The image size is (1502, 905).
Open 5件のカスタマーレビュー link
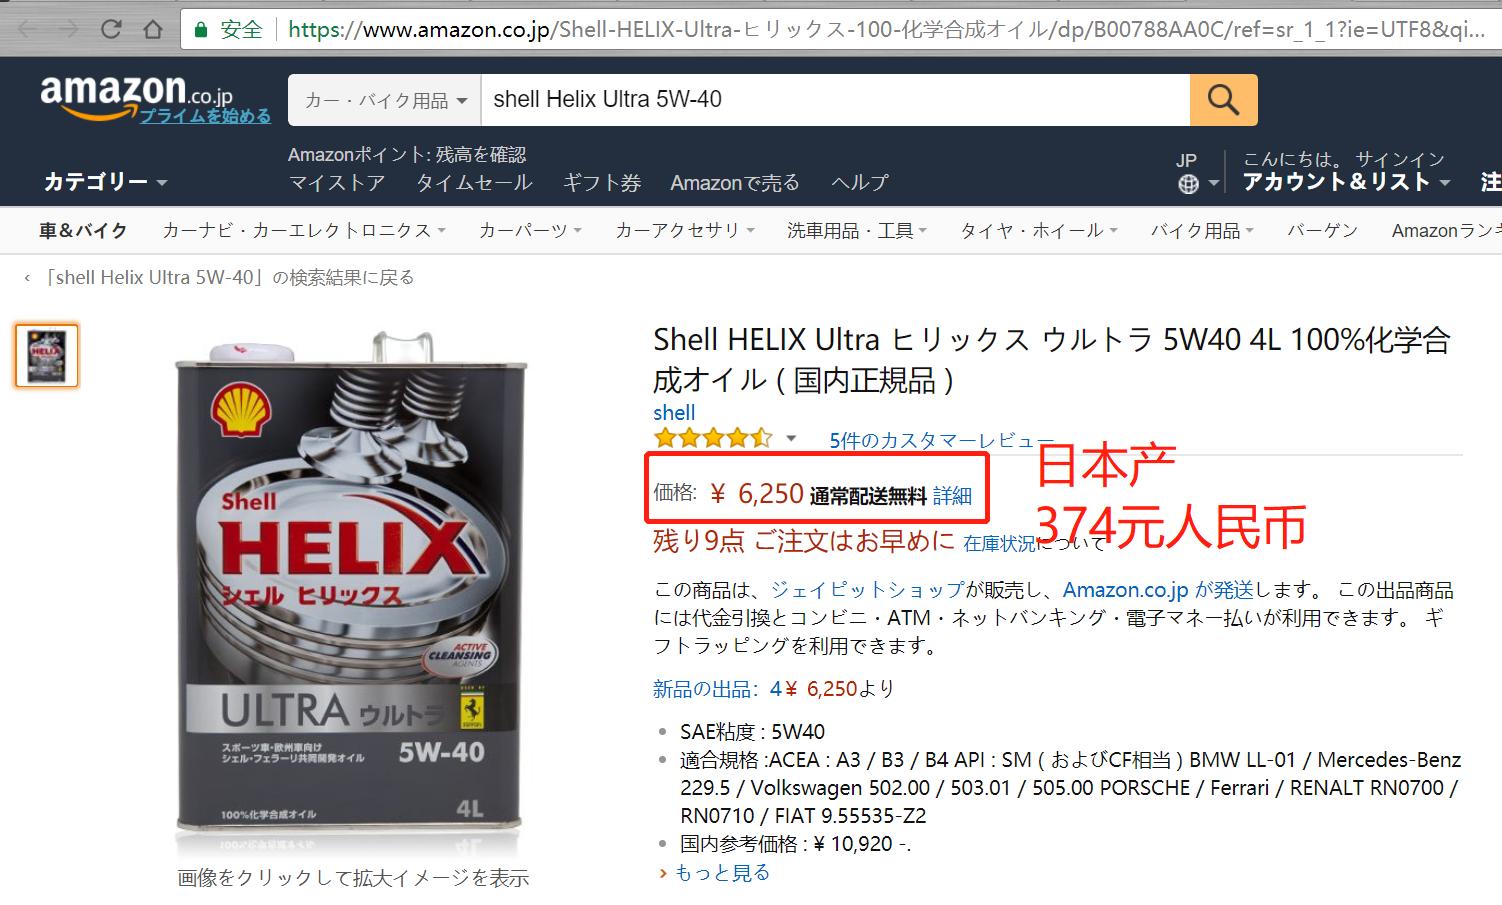[941, 439]
